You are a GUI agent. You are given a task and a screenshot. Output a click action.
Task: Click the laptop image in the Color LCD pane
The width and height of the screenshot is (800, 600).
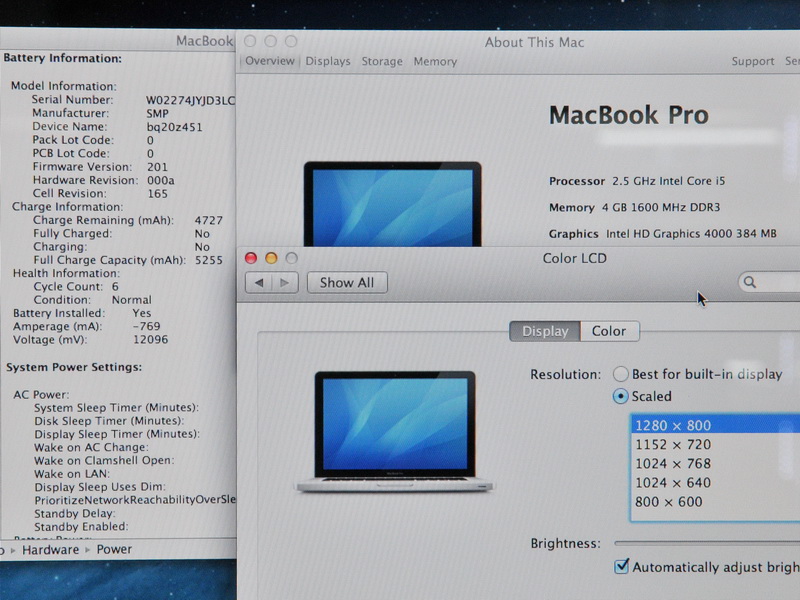coord(394,432)
